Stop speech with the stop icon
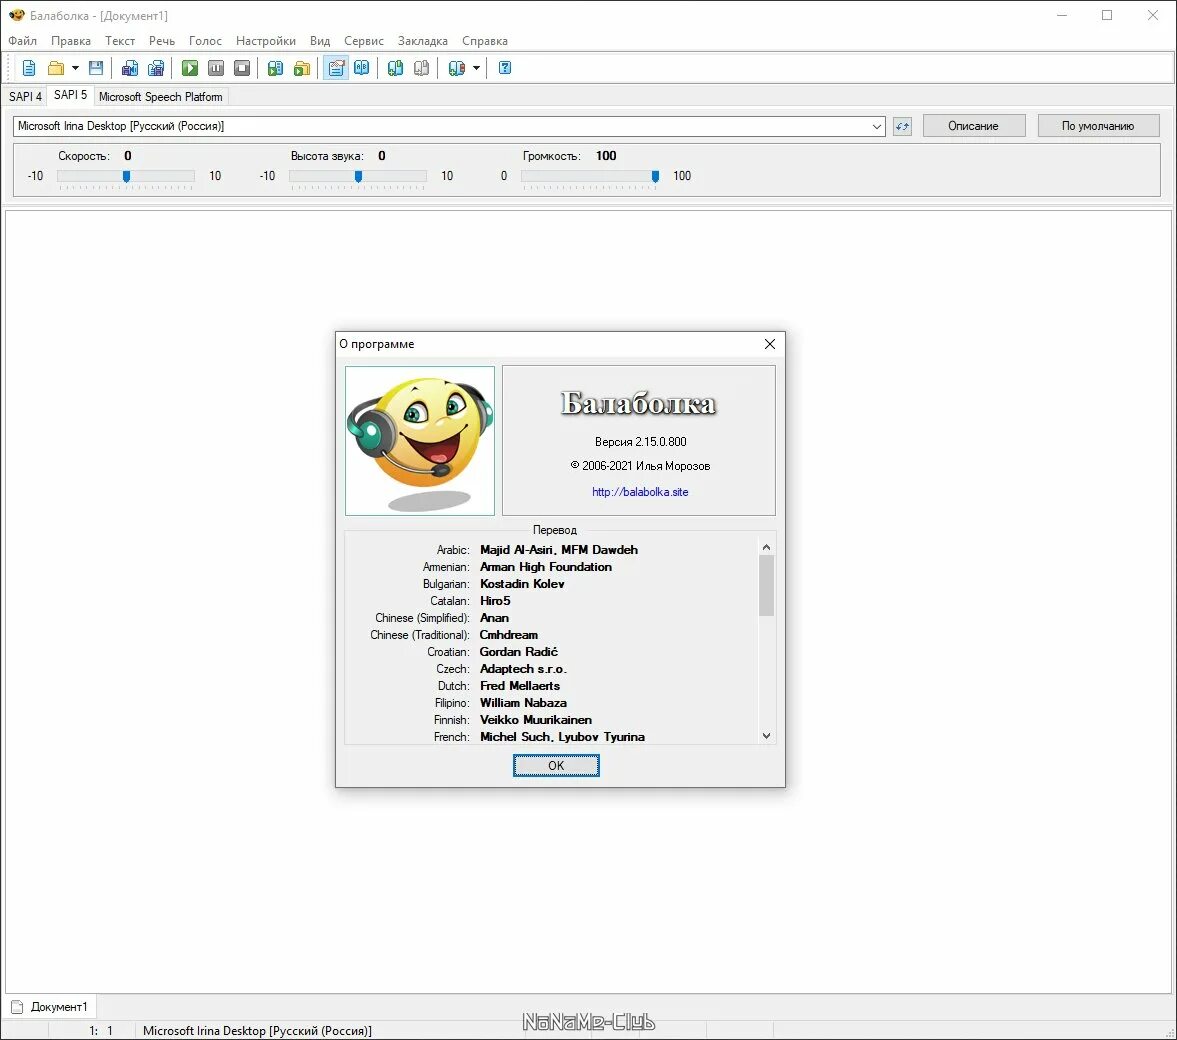This screenshot has width=1177, height=1040. pos(242,68)
